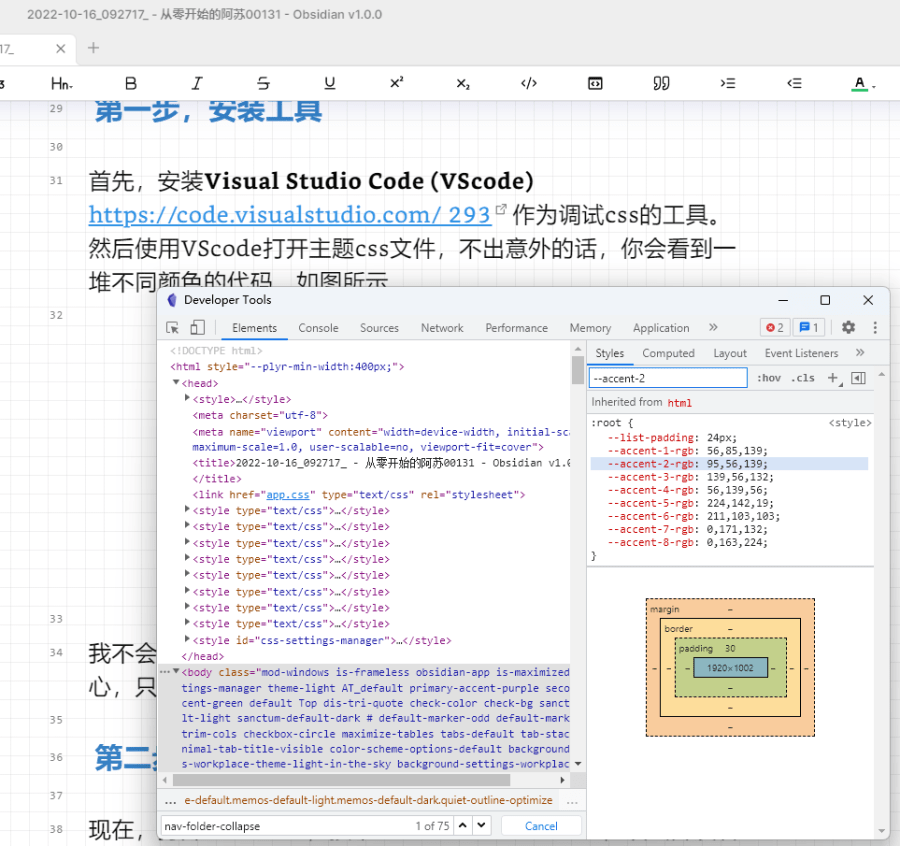Click the padding value 30 in box model
The height and width of the screenshot is (846, 900).
(730, 649)
